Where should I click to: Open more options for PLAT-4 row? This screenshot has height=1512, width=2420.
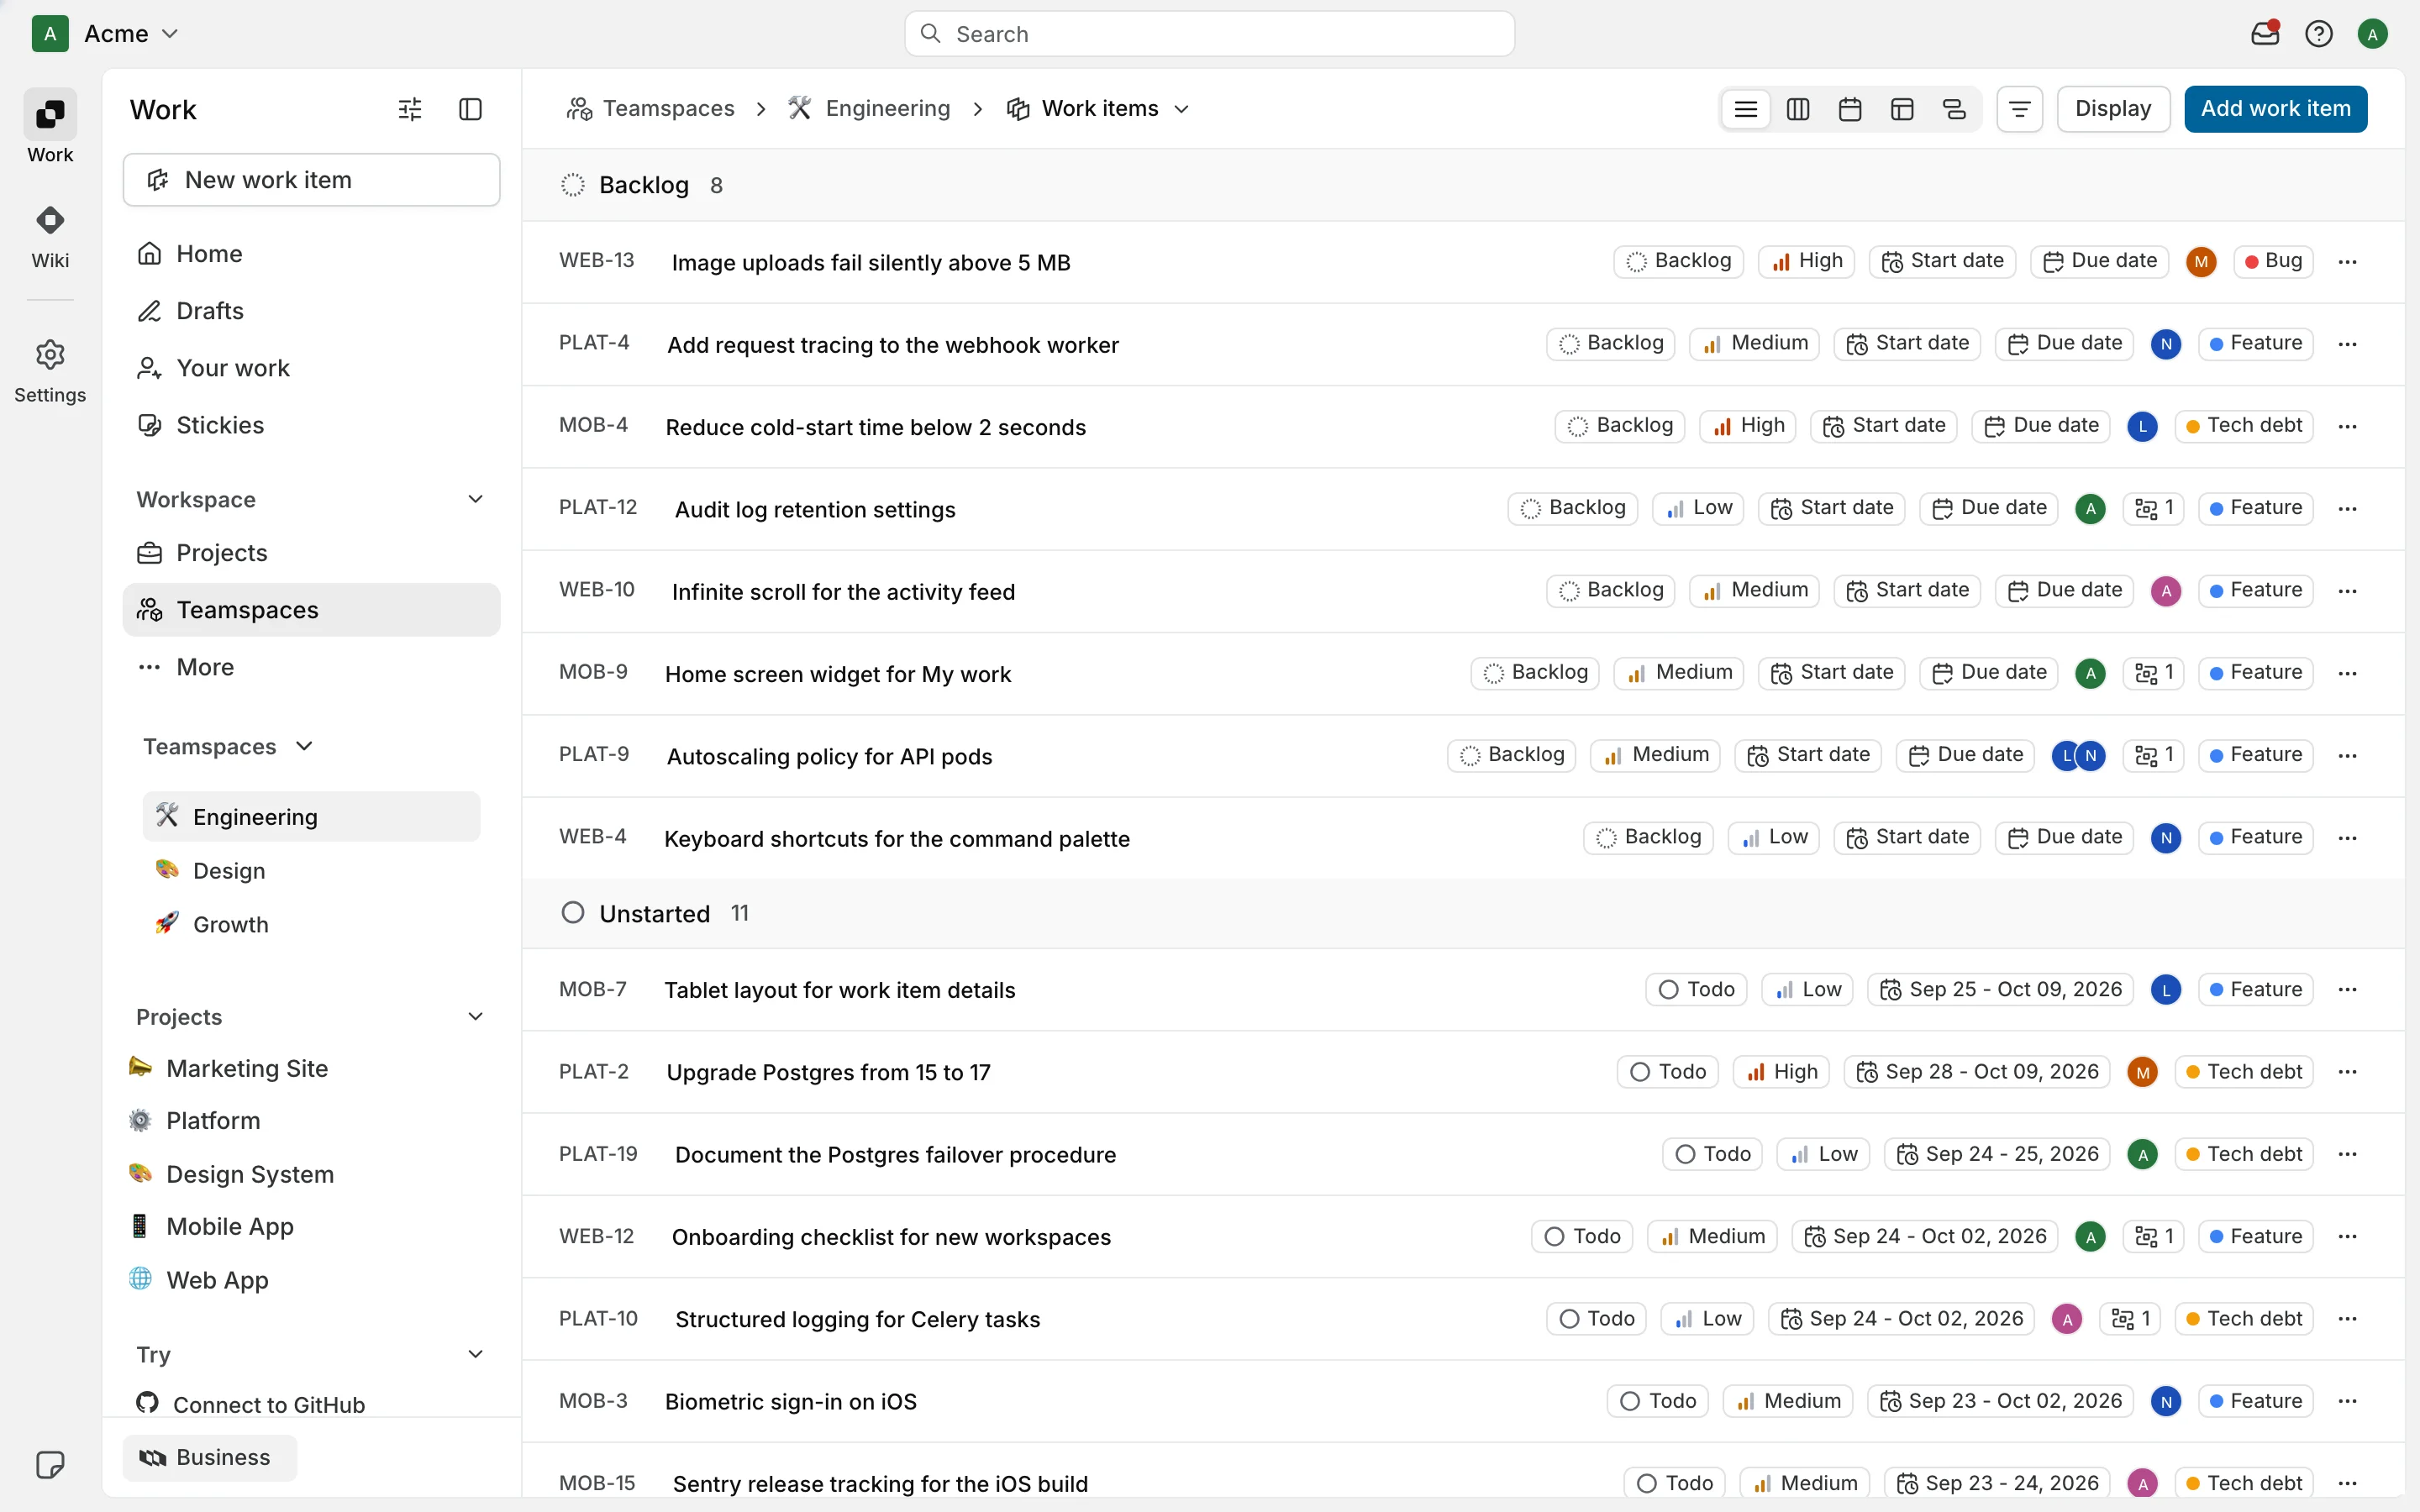[2348, 344]
